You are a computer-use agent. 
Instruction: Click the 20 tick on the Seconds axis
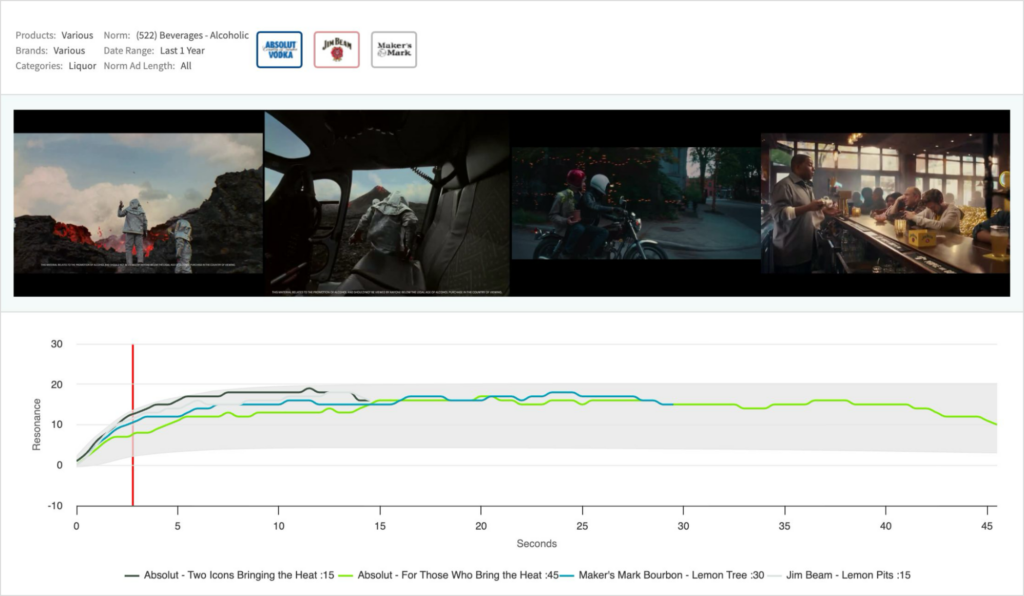coord(481,526)
